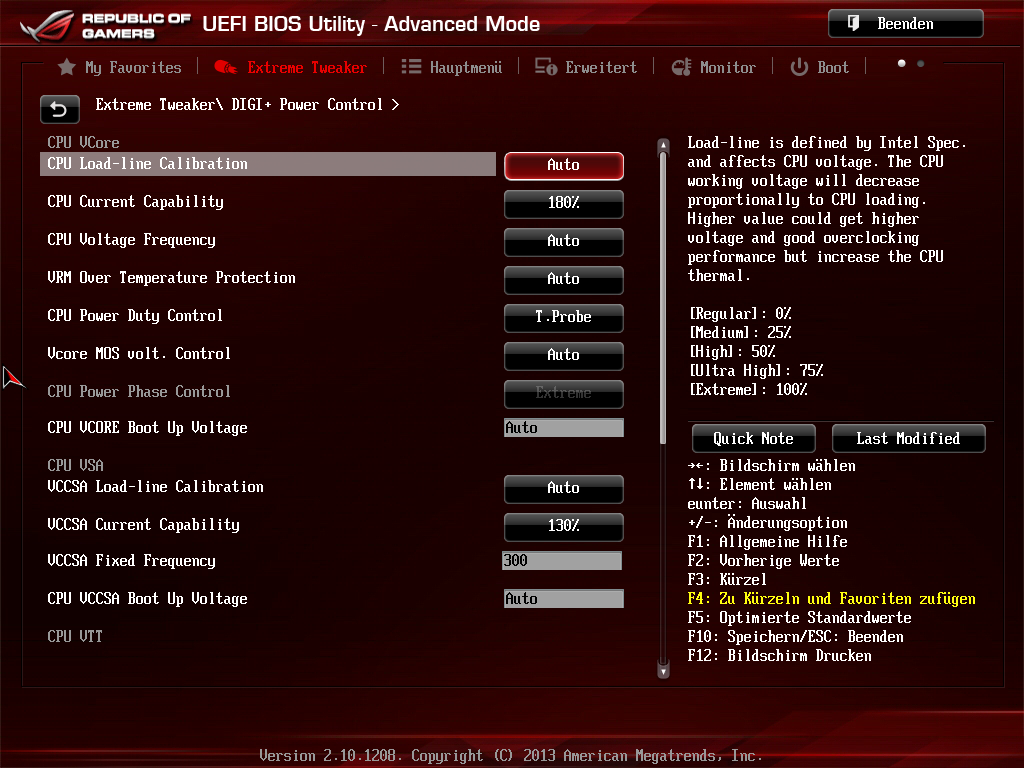Click the star icon for My Favorites
Image resolution: width=1024 pixels, height=768 pixels.
(67, 68)
